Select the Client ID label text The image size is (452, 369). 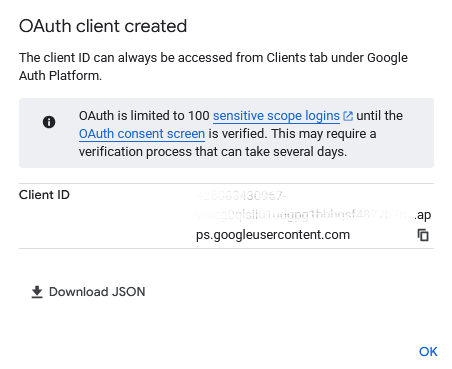(x=44, y=195)
